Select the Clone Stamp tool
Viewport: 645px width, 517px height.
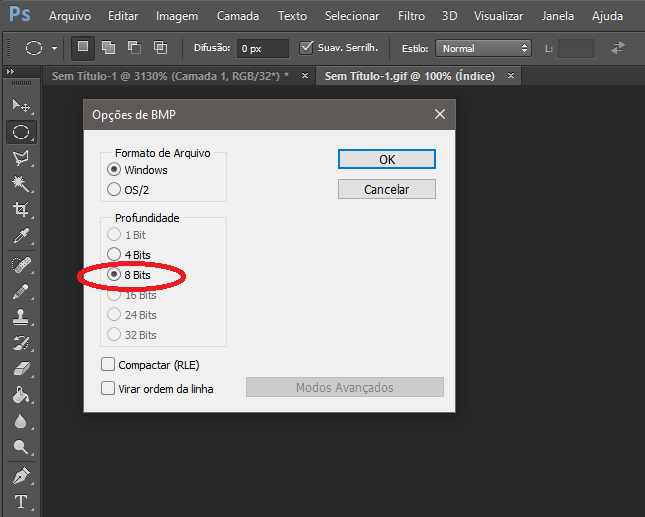20,317
